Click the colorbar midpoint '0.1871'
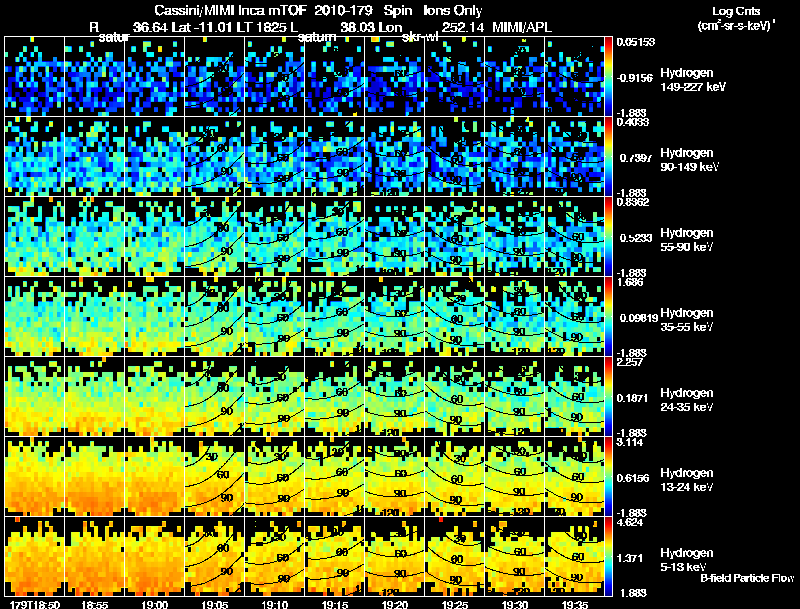Screen dimensions: 800x609 [633, 398]
